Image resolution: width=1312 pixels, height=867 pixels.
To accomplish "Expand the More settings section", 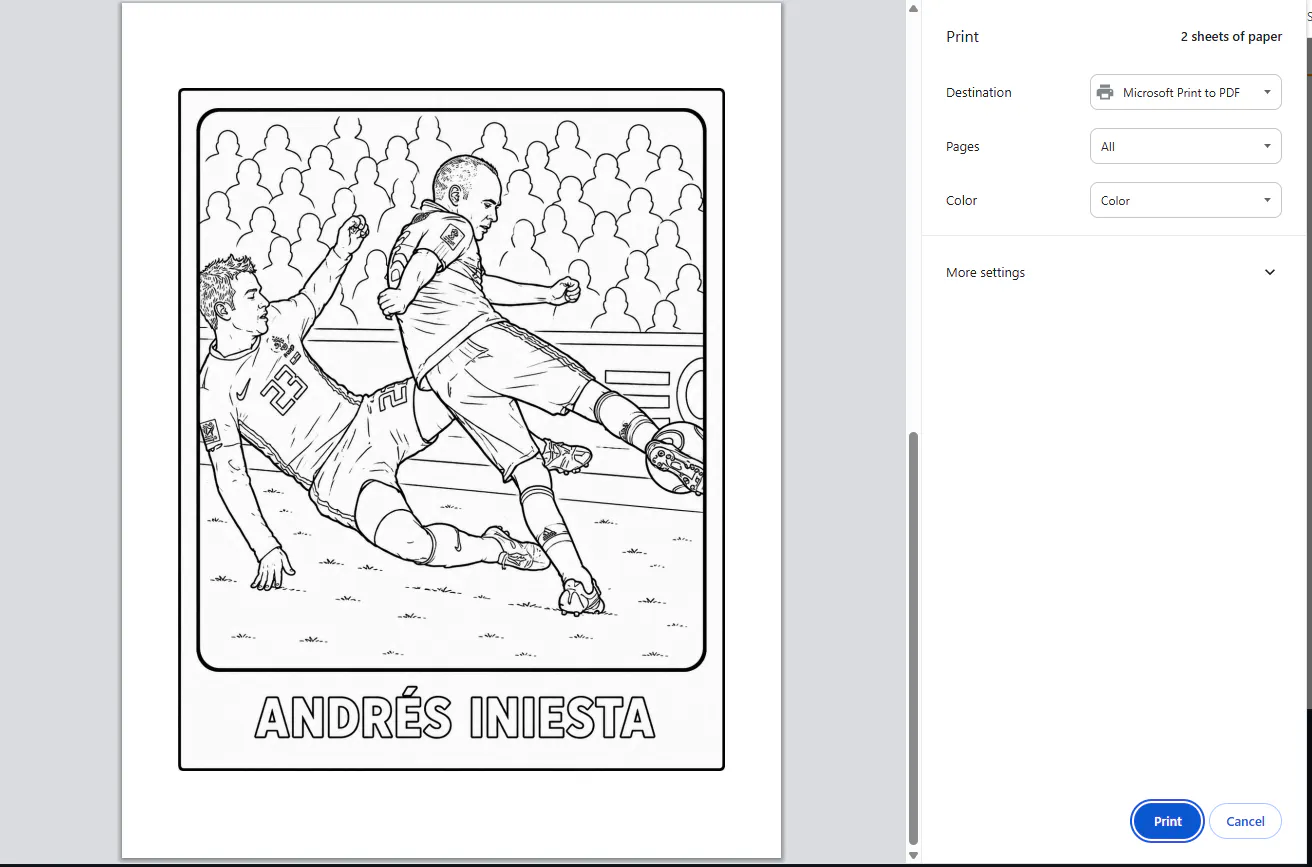I will click(x=1113, y=272).
